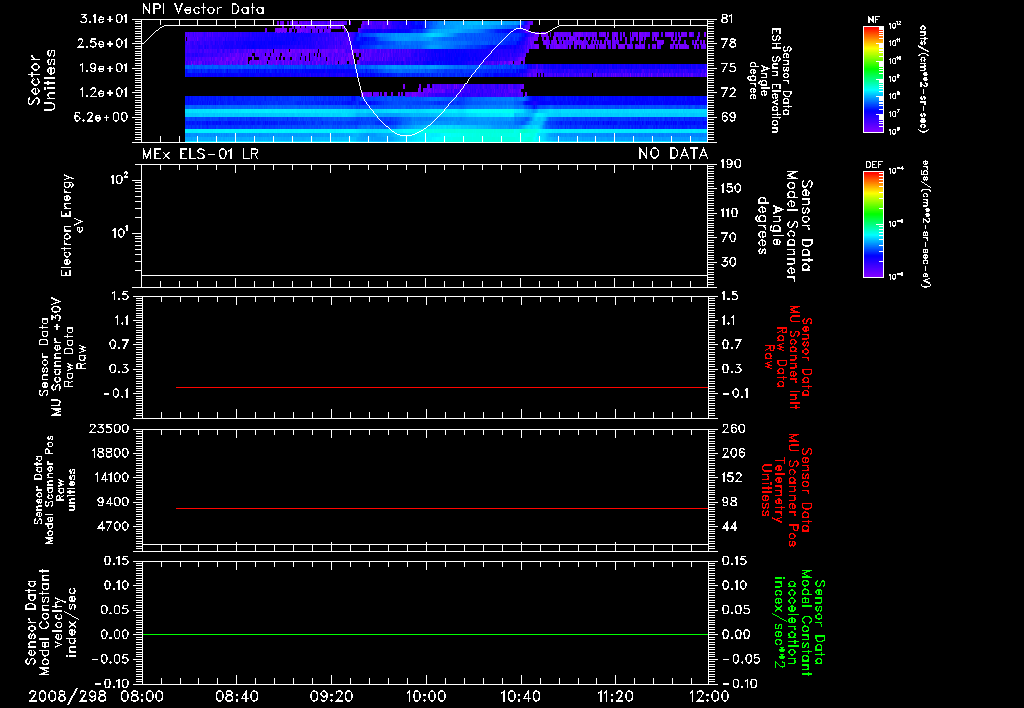
Task: Click the Sector Unitless axis label
Action: pos(42,80)
